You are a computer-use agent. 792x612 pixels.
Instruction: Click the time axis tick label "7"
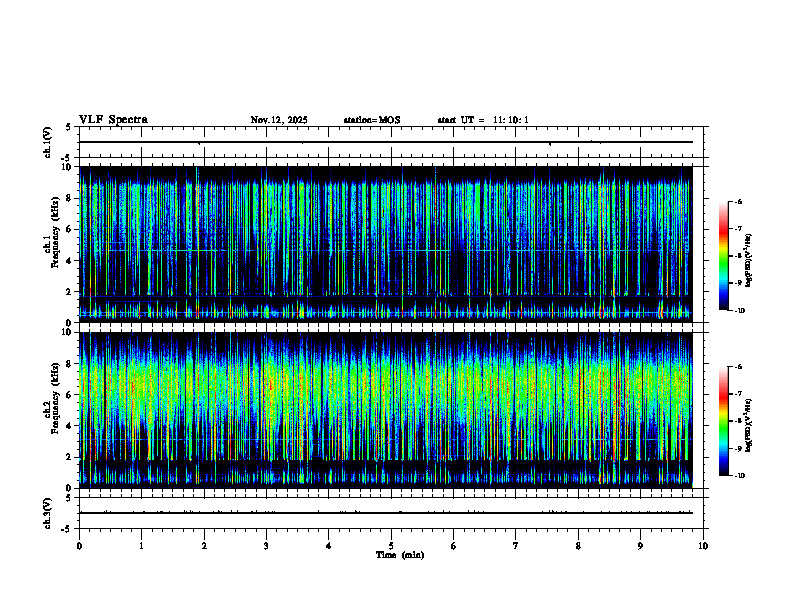[516, 546]
